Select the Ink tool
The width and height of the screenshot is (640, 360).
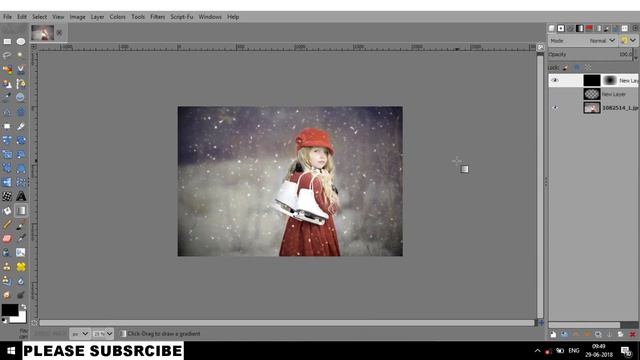(x=7, y=253)
